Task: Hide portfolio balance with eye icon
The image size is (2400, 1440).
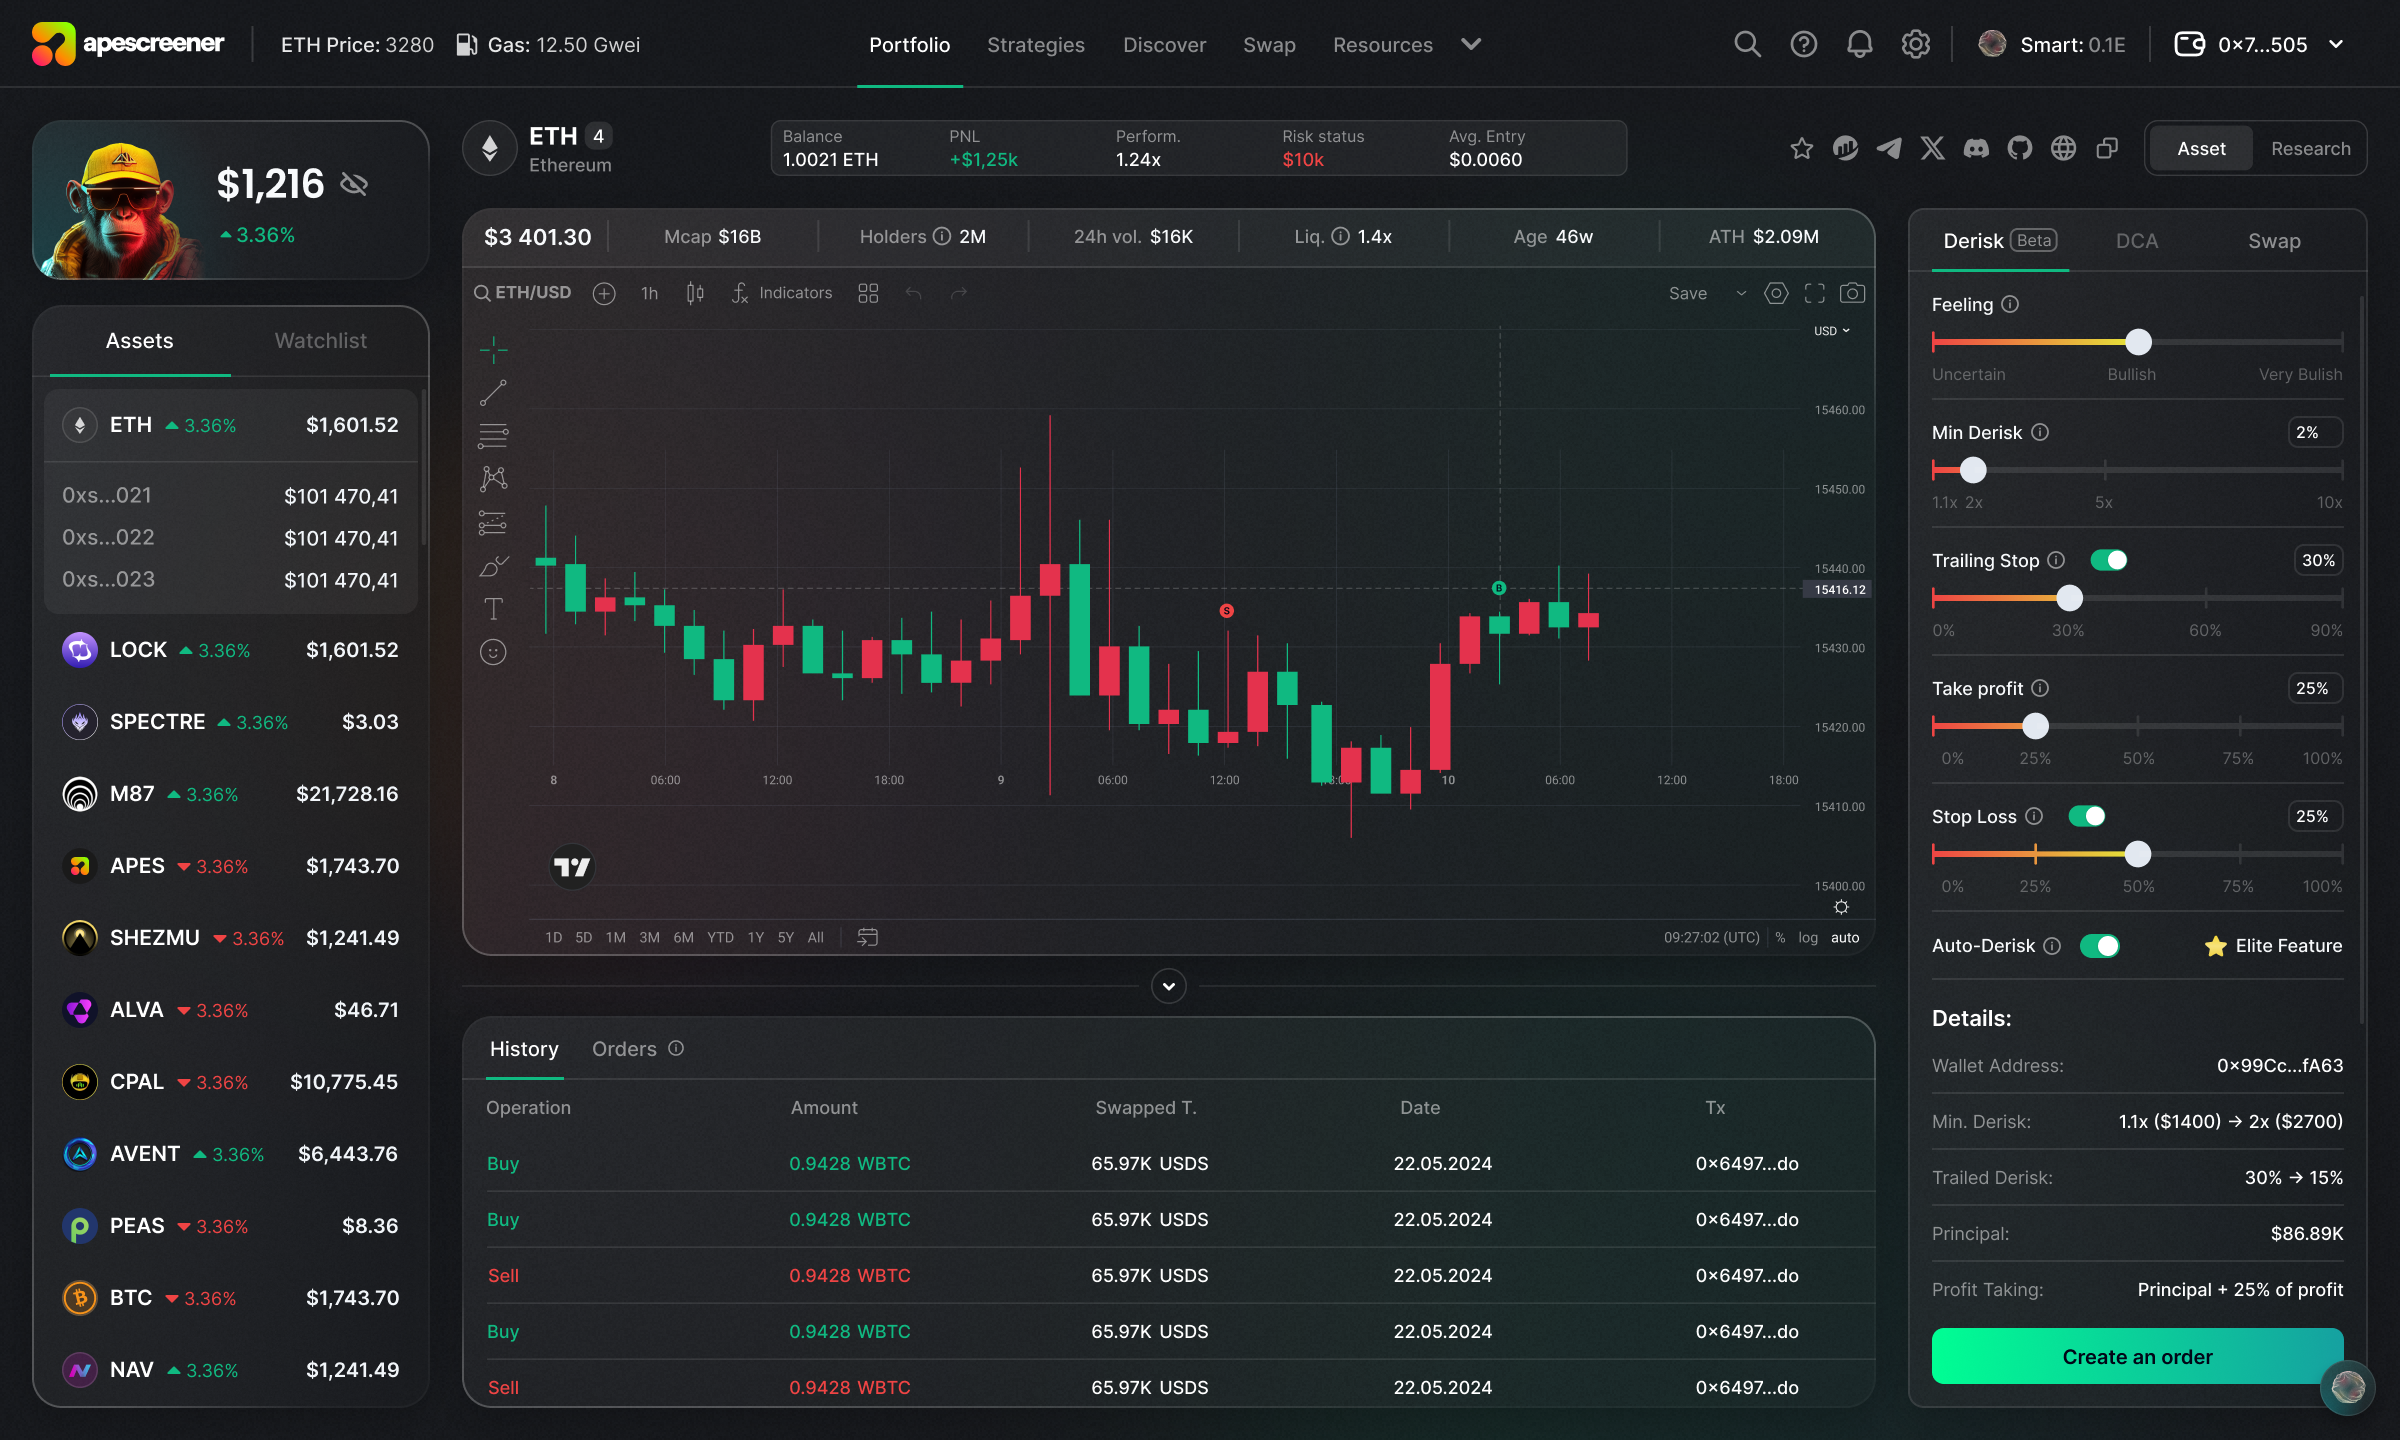Action: (x=354, y=184)
